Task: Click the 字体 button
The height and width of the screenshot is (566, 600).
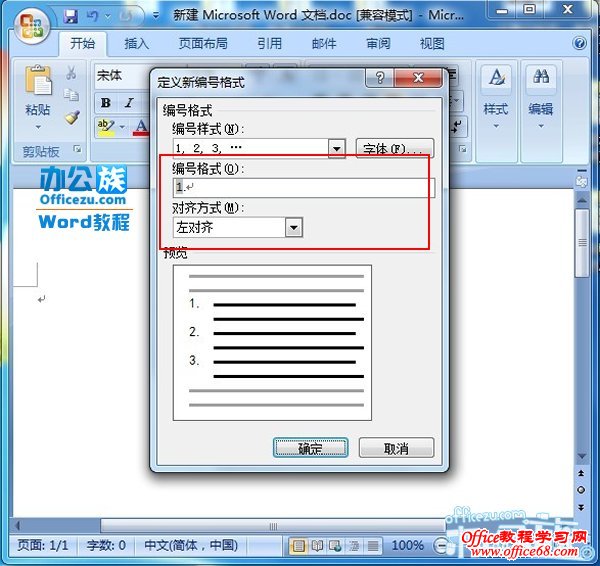Action: [395, 148]
